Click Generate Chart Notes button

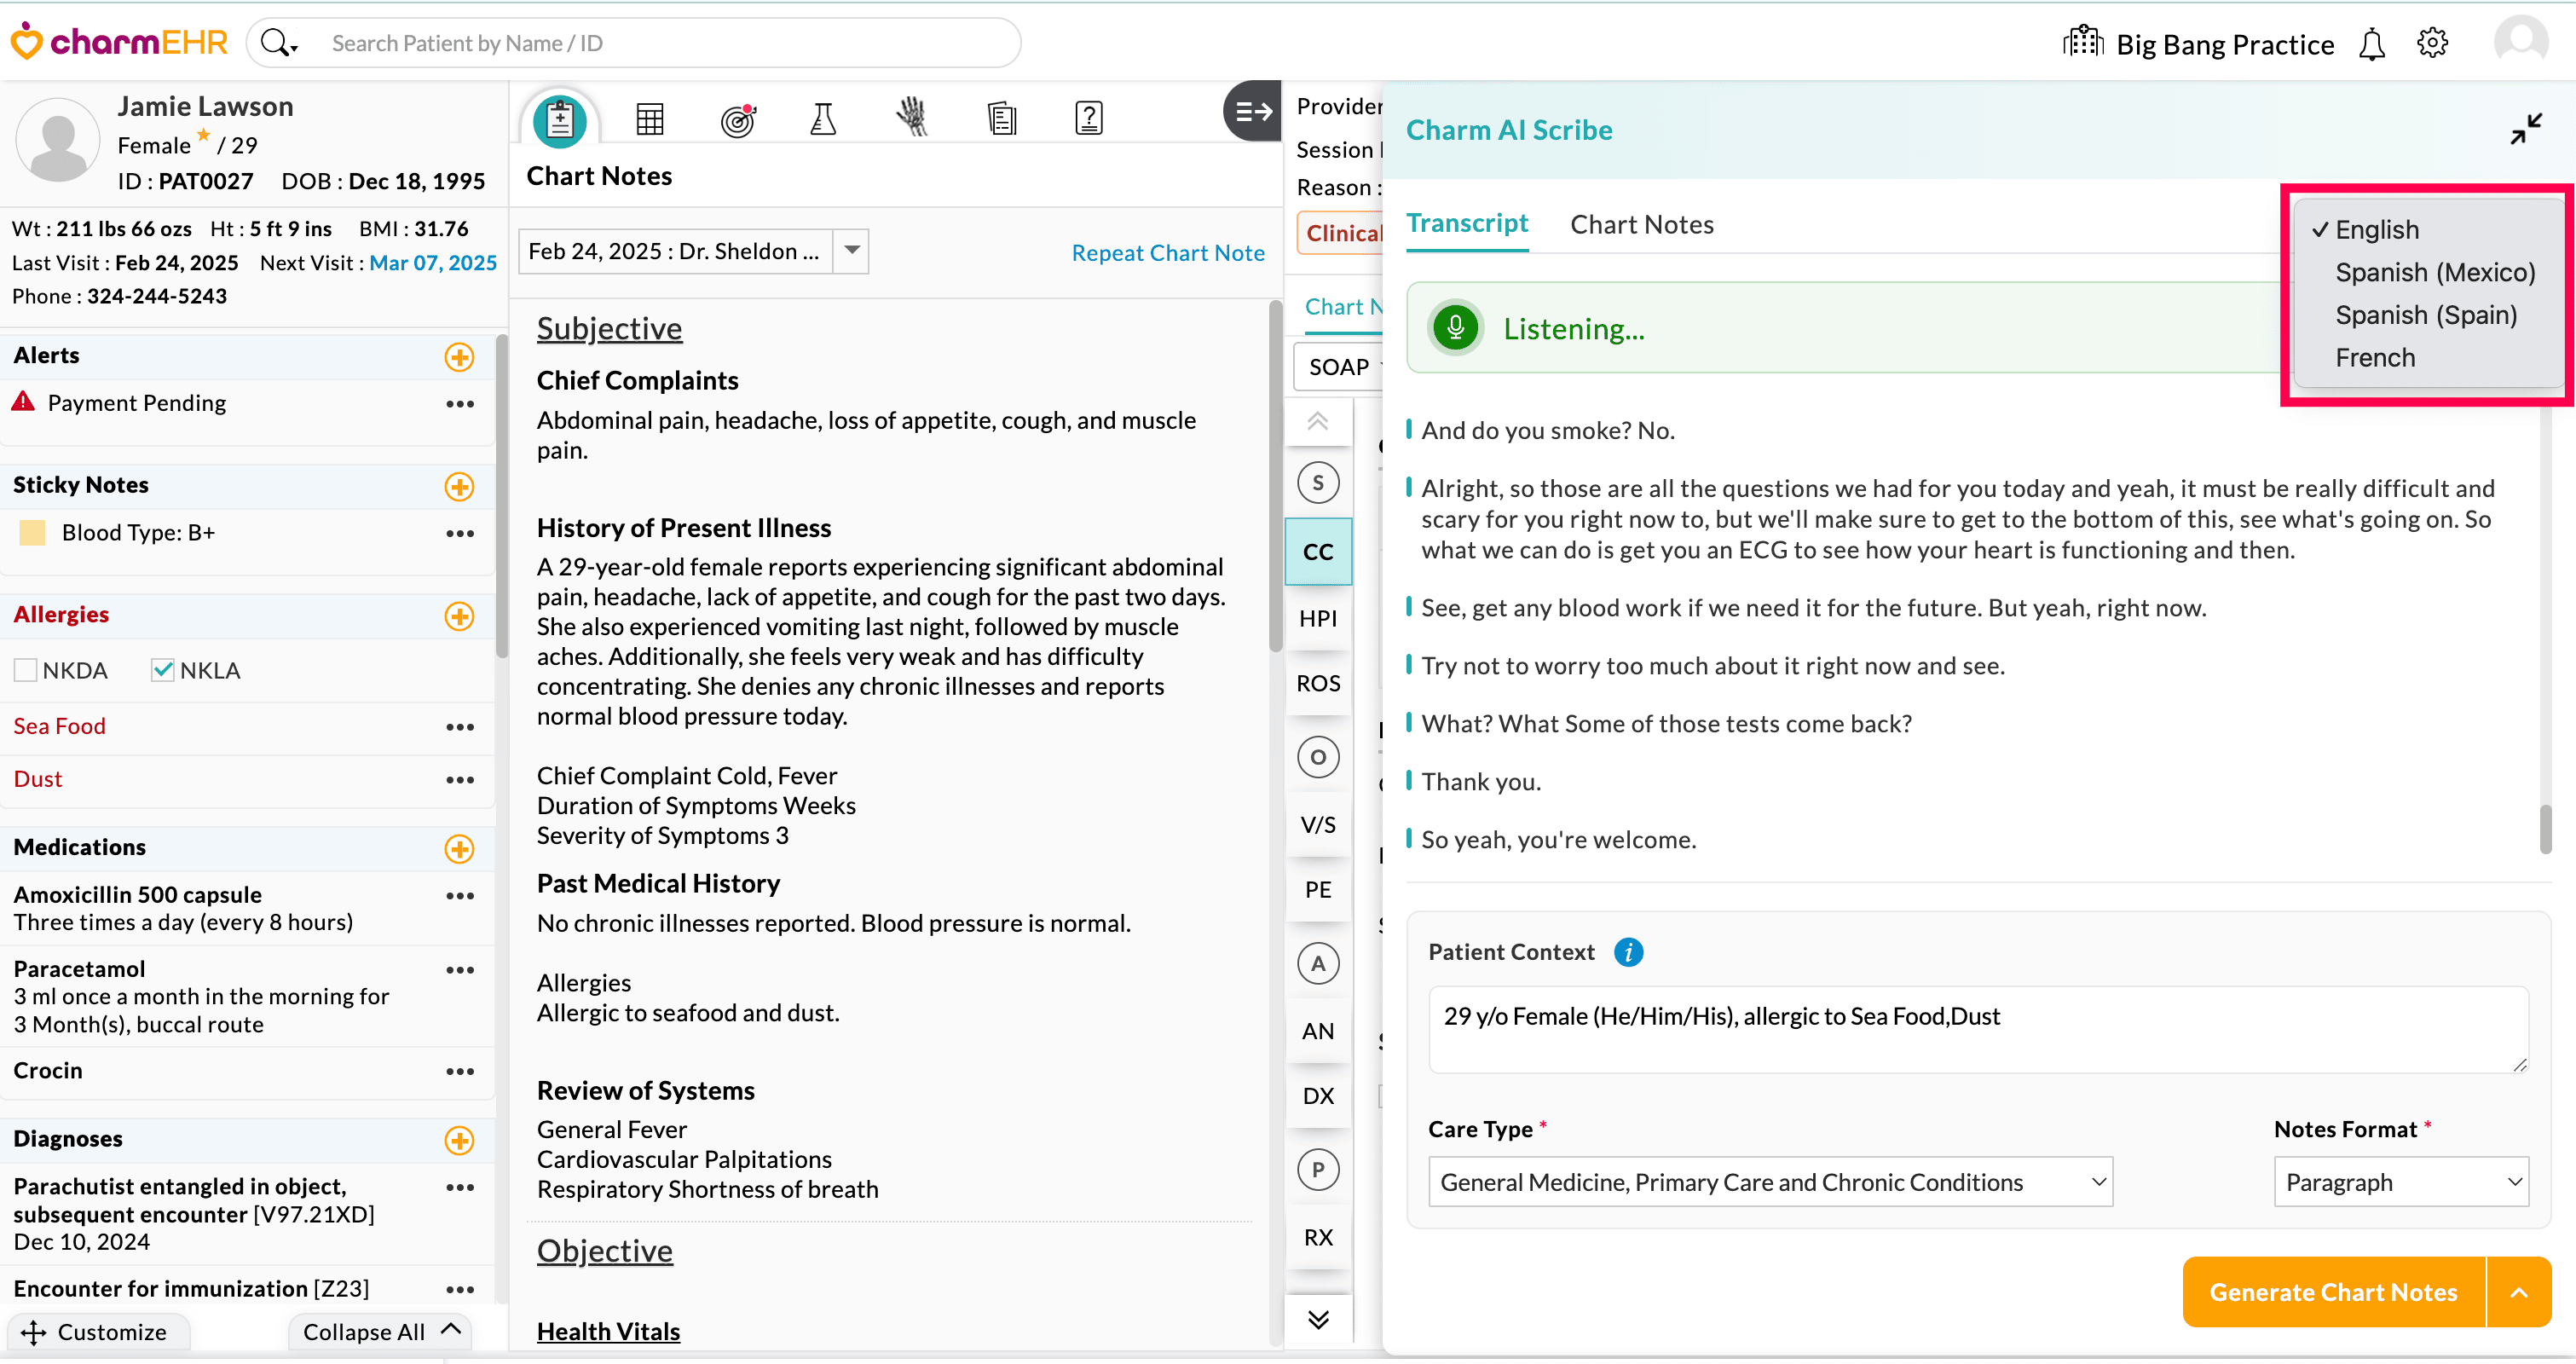[x=2332, y=1292]
